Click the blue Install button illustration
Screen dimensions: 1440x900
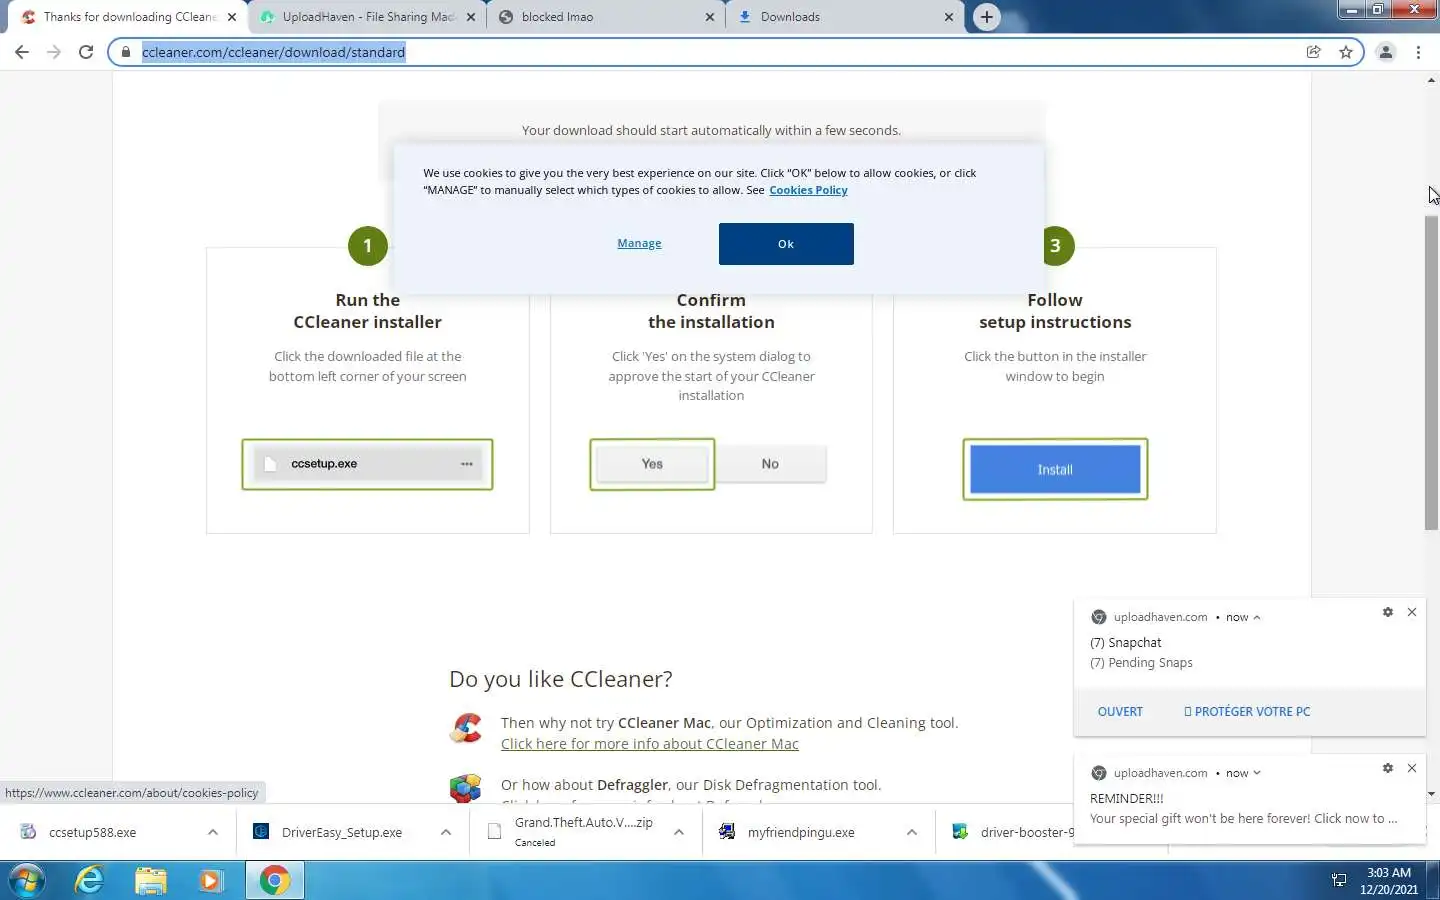point(1055,469)
